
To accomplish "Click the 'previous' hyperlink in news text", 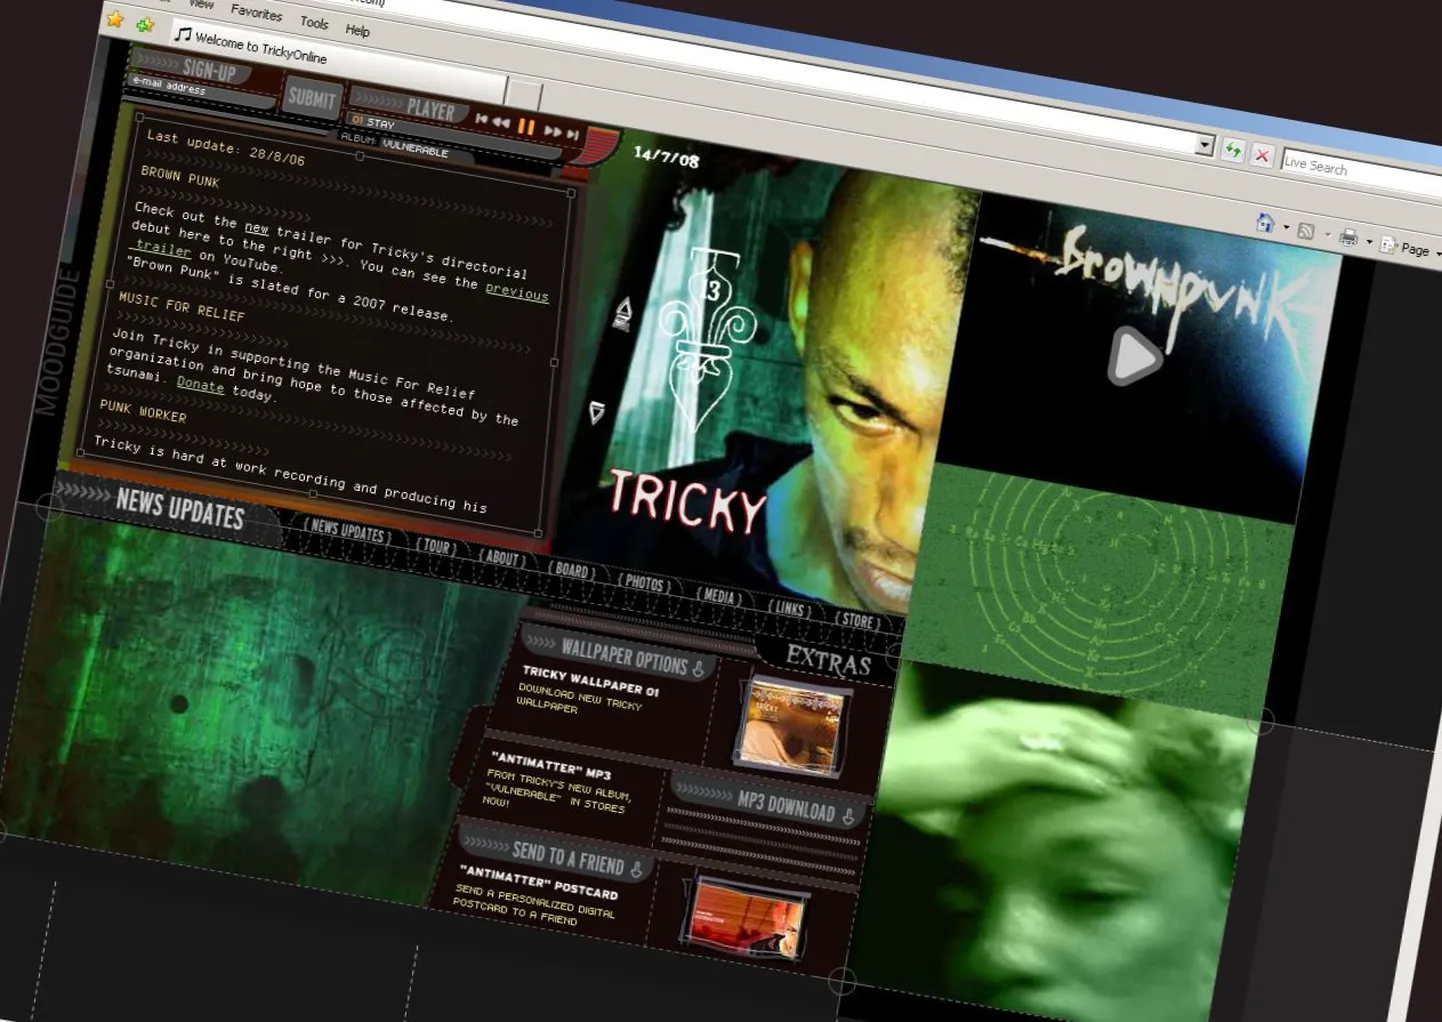I will click(x=517, y=290).
